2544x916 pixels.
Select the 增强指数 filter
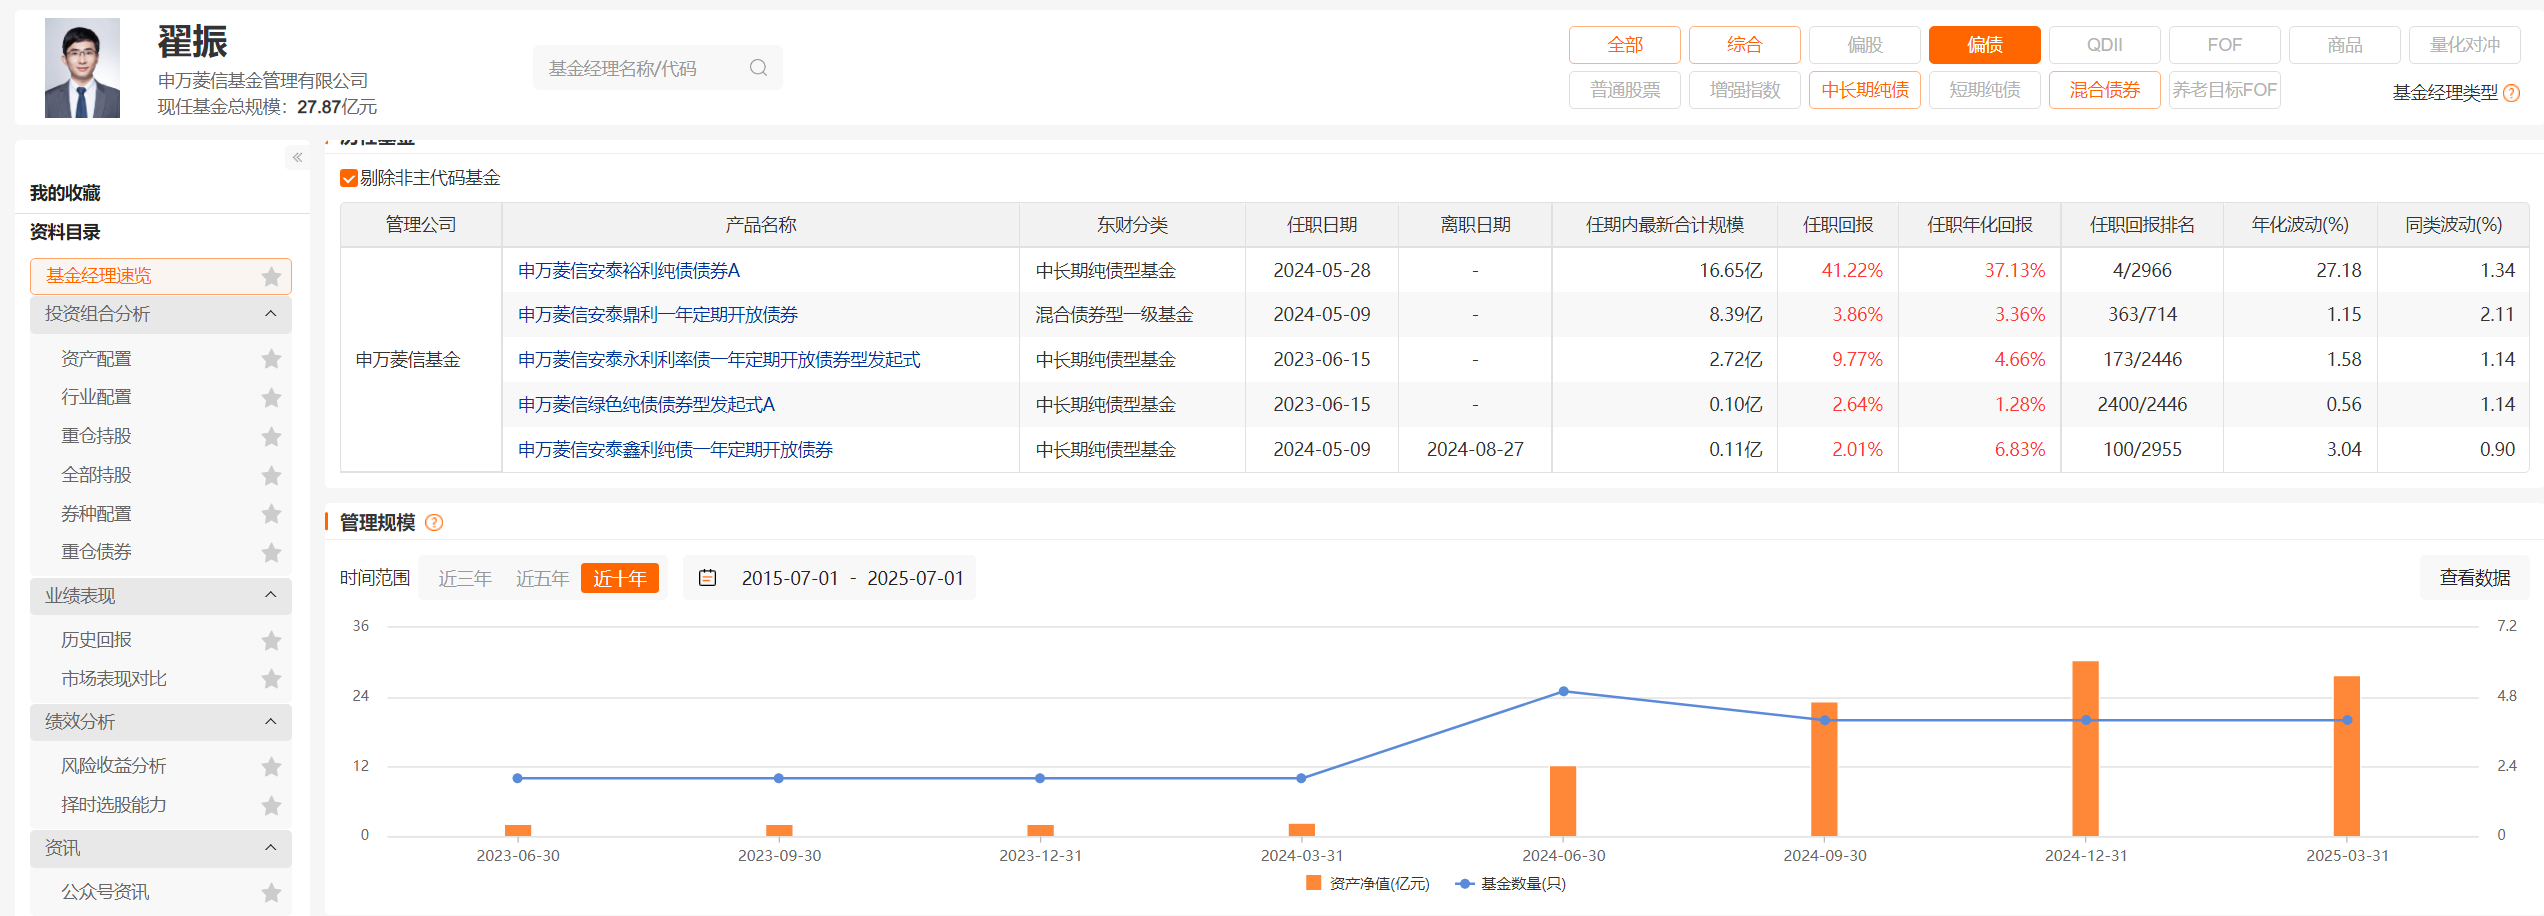pos(1745,90)
